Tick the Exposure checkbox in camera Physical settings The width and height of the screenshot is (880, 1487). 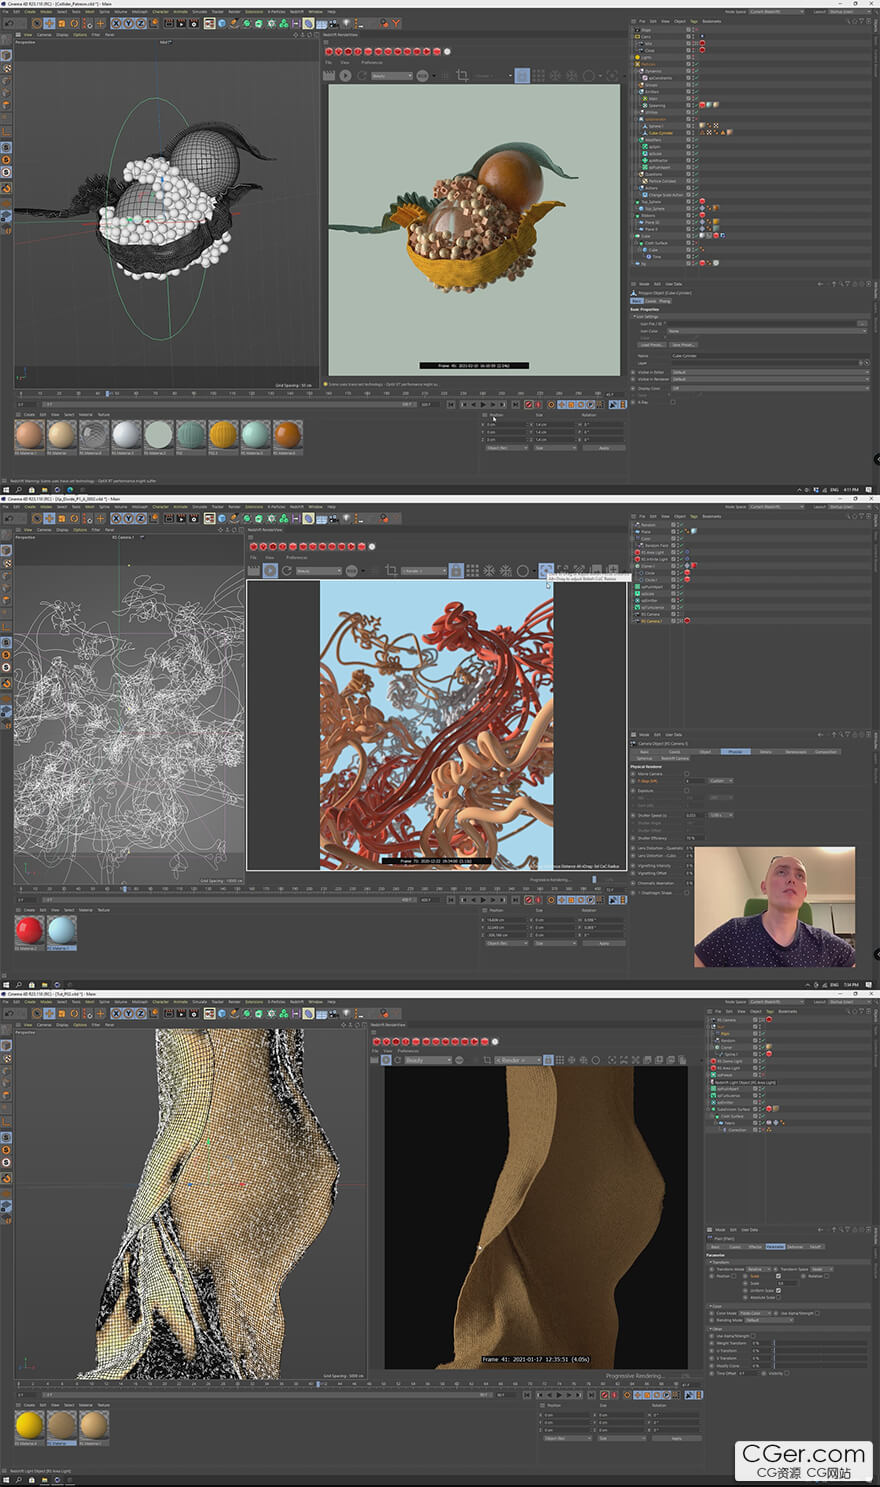click(686, 790)
